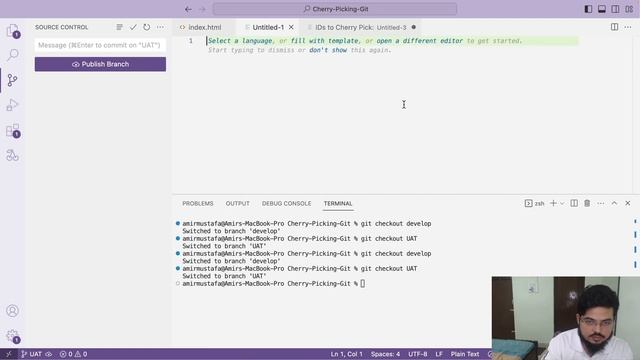Switch branch via UAT status bar item
Screen dimensions: 640x360
32,354
